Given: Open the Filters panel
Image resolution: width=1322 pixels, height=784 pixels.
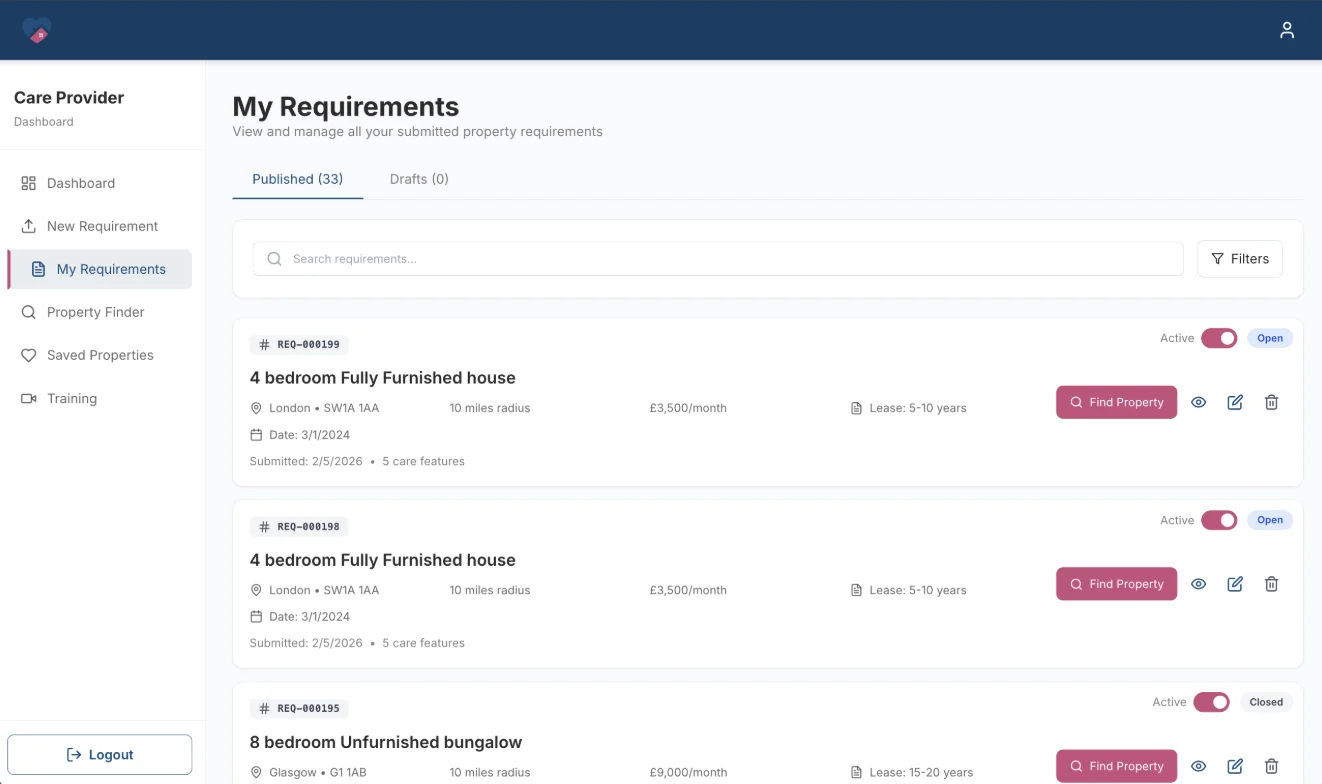Looking at the screenshot, I should click(1240, 258).
